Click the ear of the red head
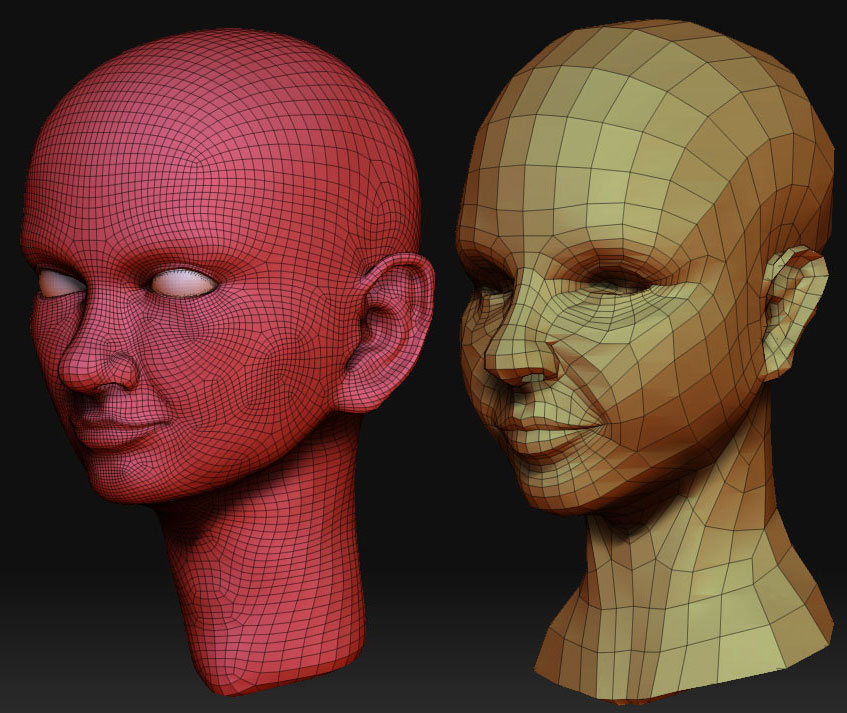Image resolution: width=847 pixels, height=713 pixels. pyautogui.click(x=386, y=333)
